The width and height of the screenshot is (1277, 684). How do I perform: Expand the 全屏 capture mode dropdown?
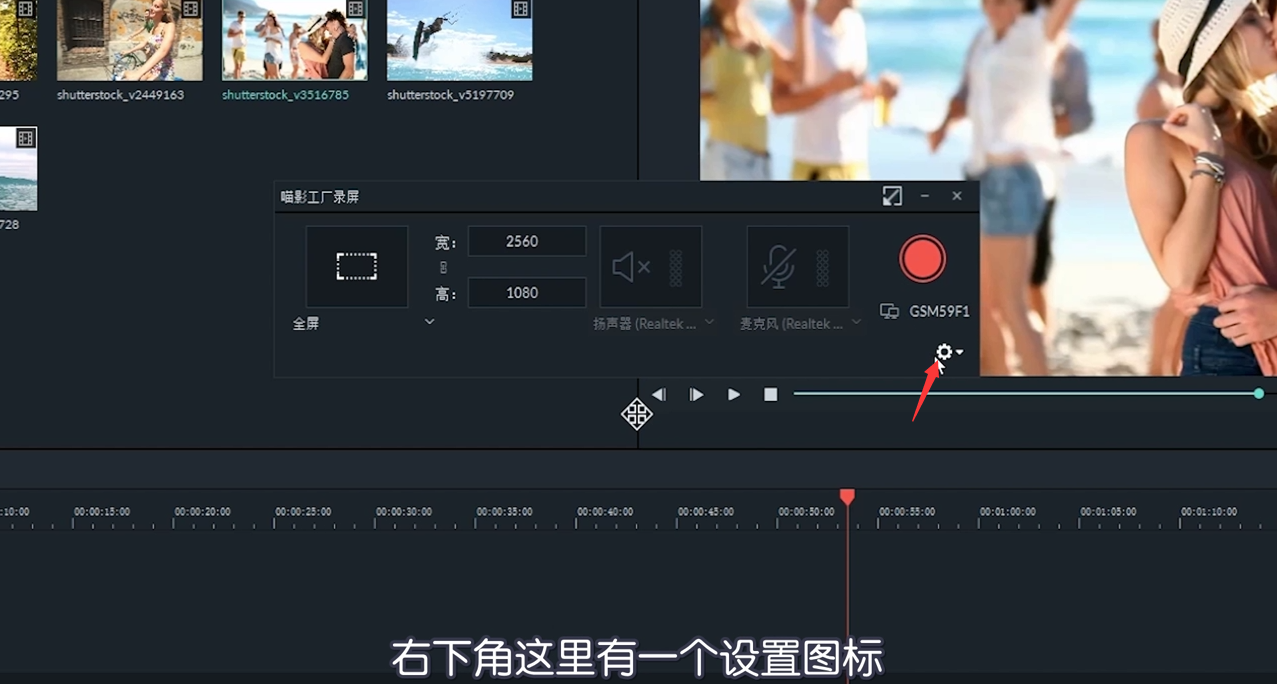[429, 322]
